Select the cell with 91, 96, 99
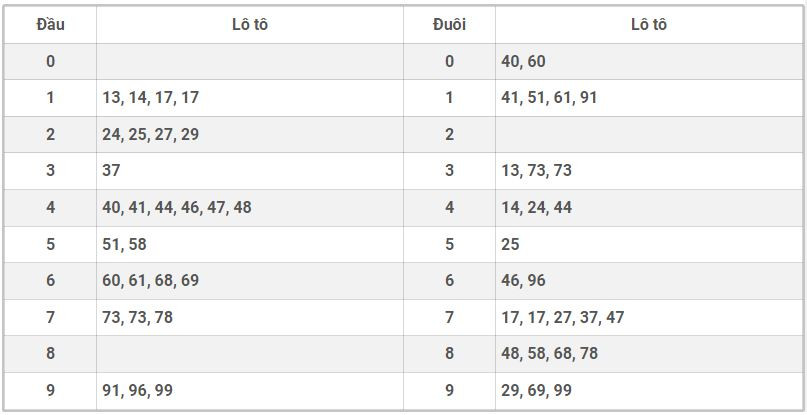Screen dimensions: 807x415 coord(138,390)
